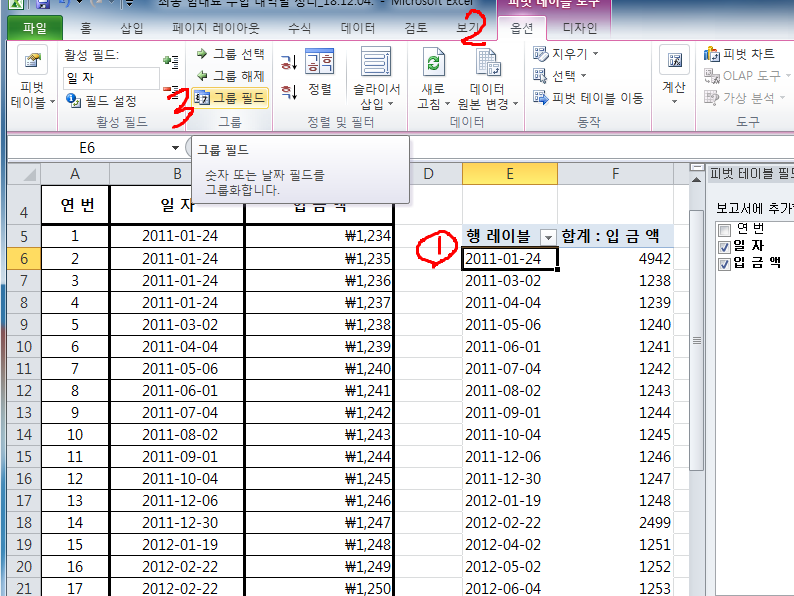Click the expand entire field icon

pyautogui.click(x=171, y=61)
